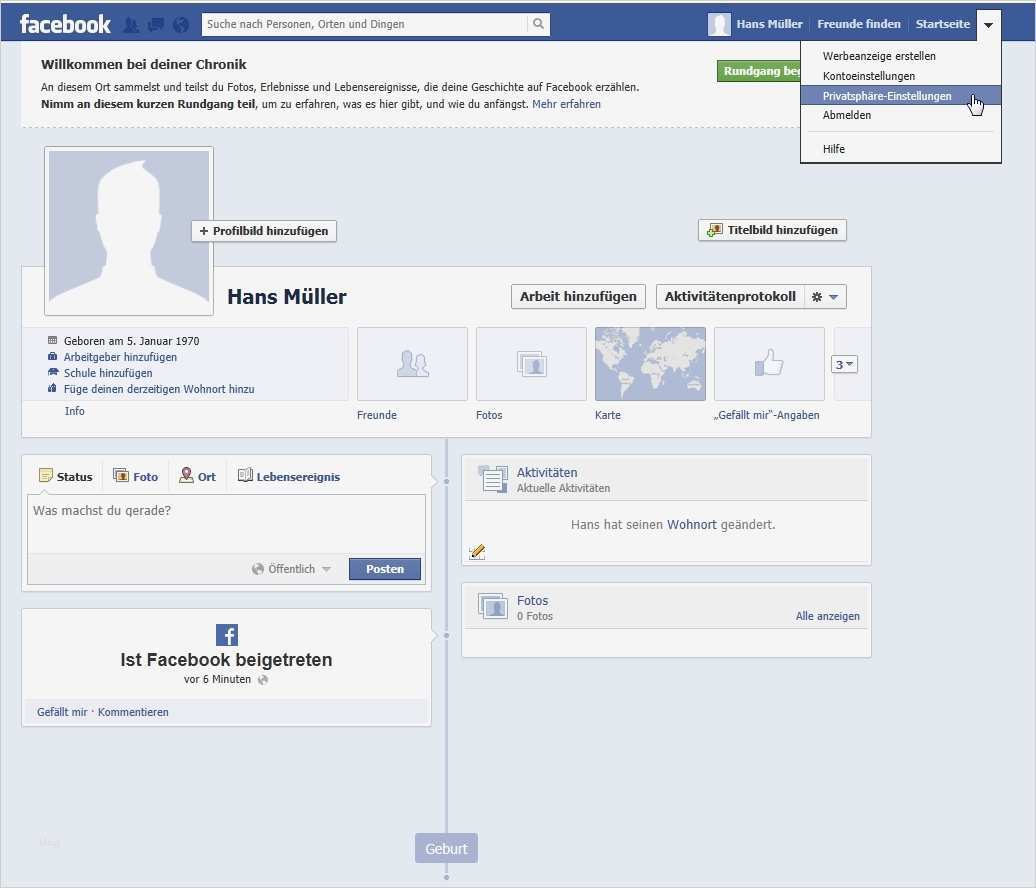The height and width of the screenshot is (888, 1036).
Task: Click the Geburt timeline marker
Action: click(x=446, y=848)
